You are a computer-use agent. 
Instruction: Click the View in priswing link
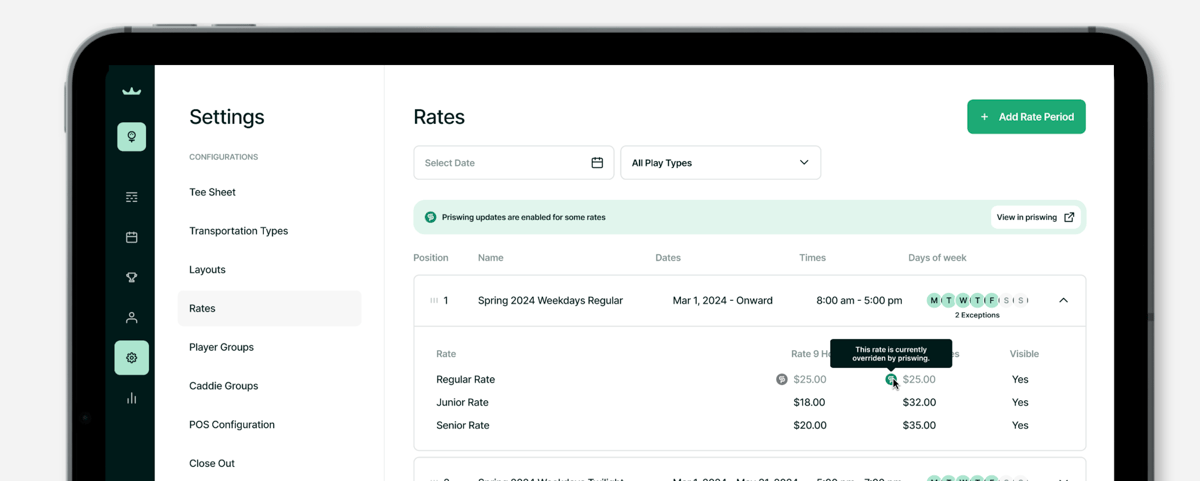(1035, 217)
